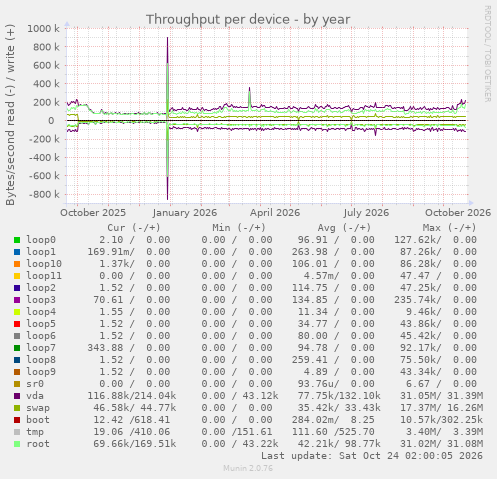Click the loop4 lime color swatch
The height and width of the screenshot is (479, 497).
tap(17, 312)
